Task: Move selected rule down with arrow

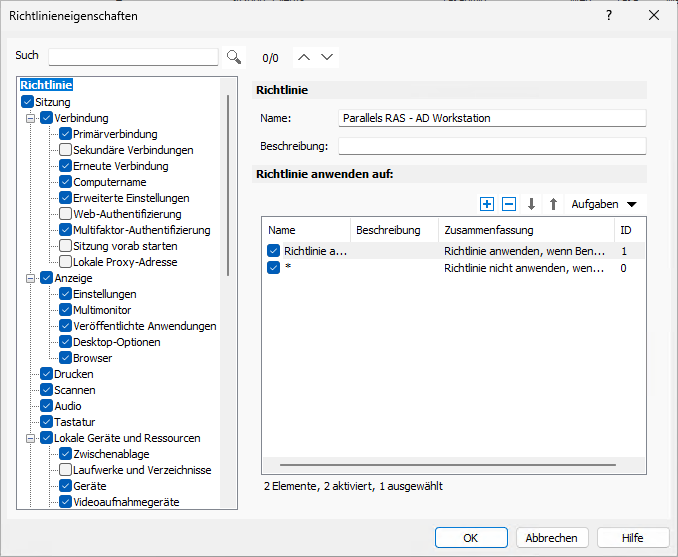Action: pos(531,204)
